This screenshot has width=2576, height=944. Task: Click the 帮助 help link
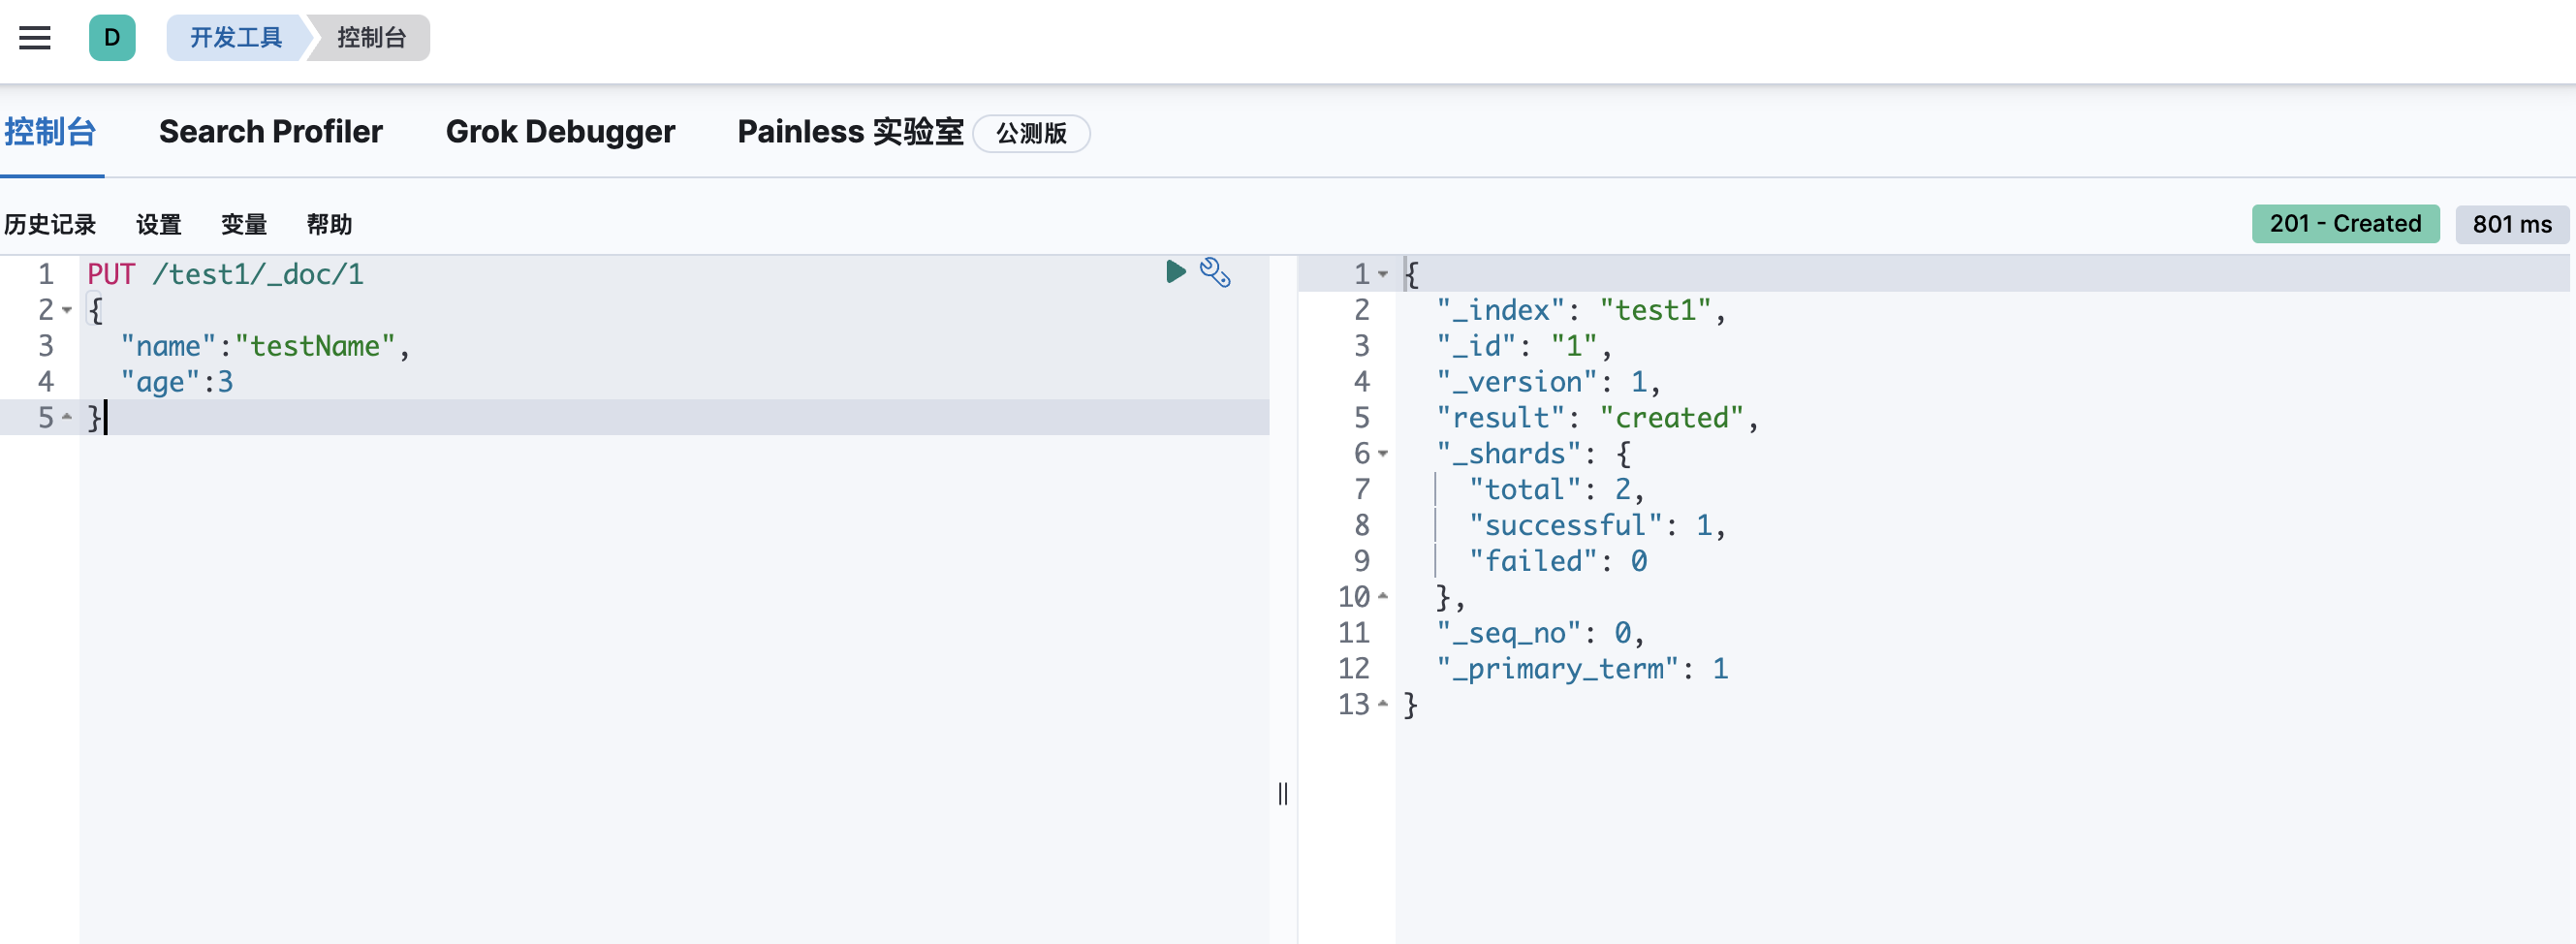pos(329,224)
